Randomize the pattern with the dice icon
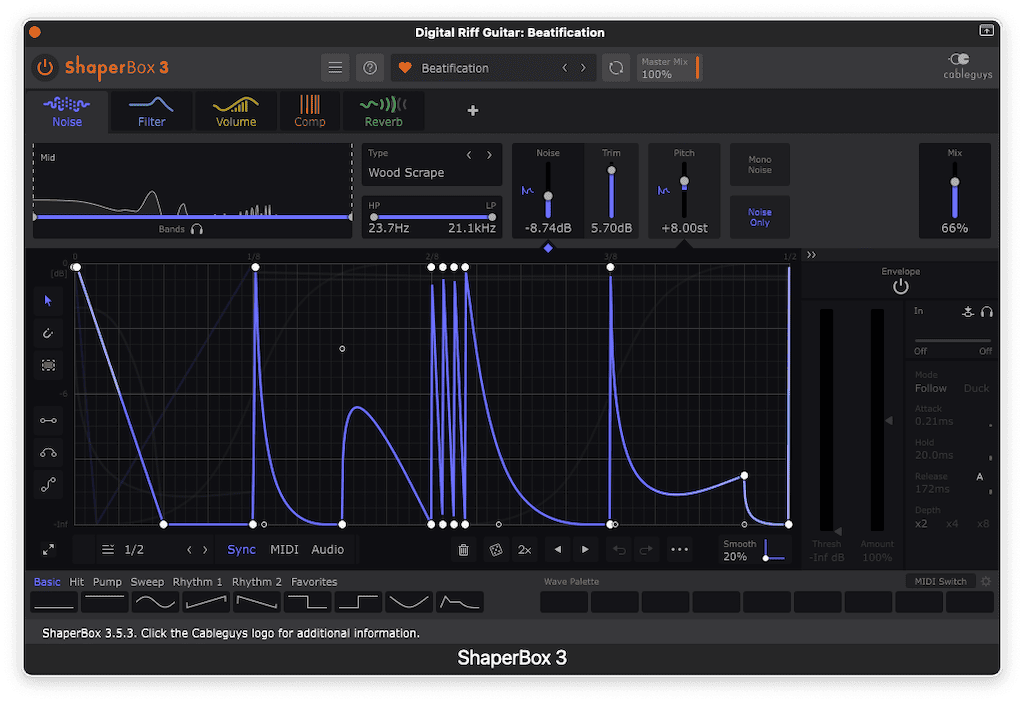 pos(496,549)
